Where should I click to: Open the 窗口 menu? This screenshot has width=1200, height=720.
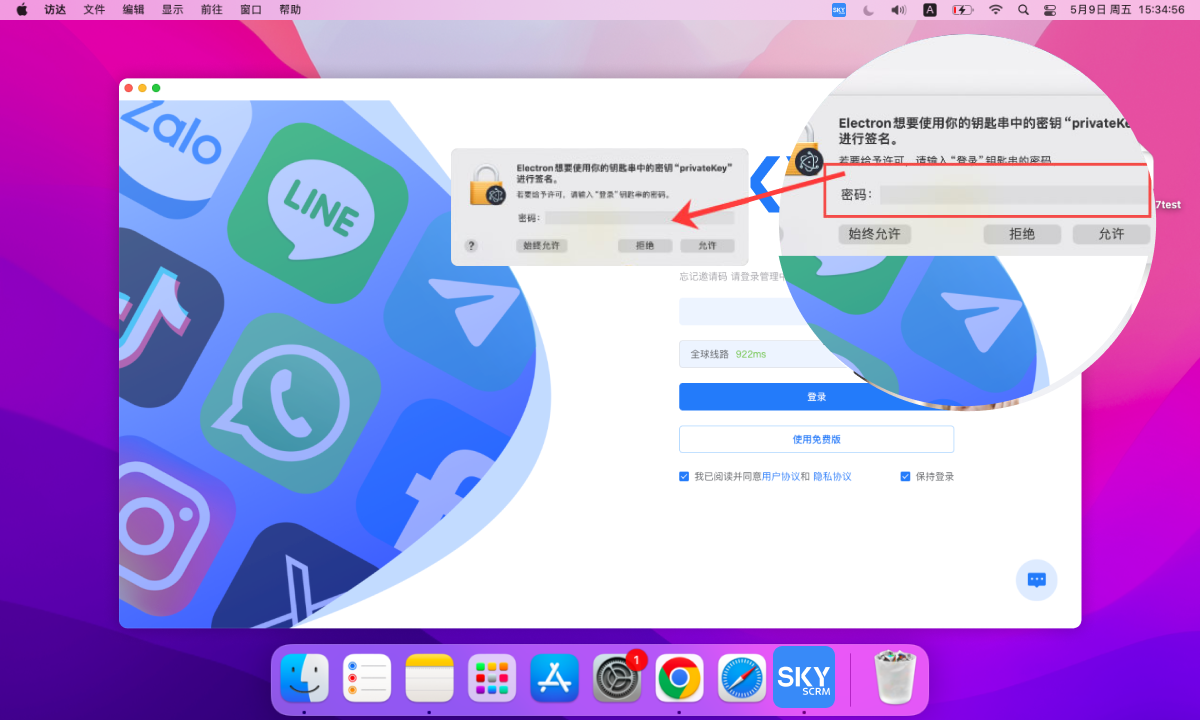click(x=251, y=10)
